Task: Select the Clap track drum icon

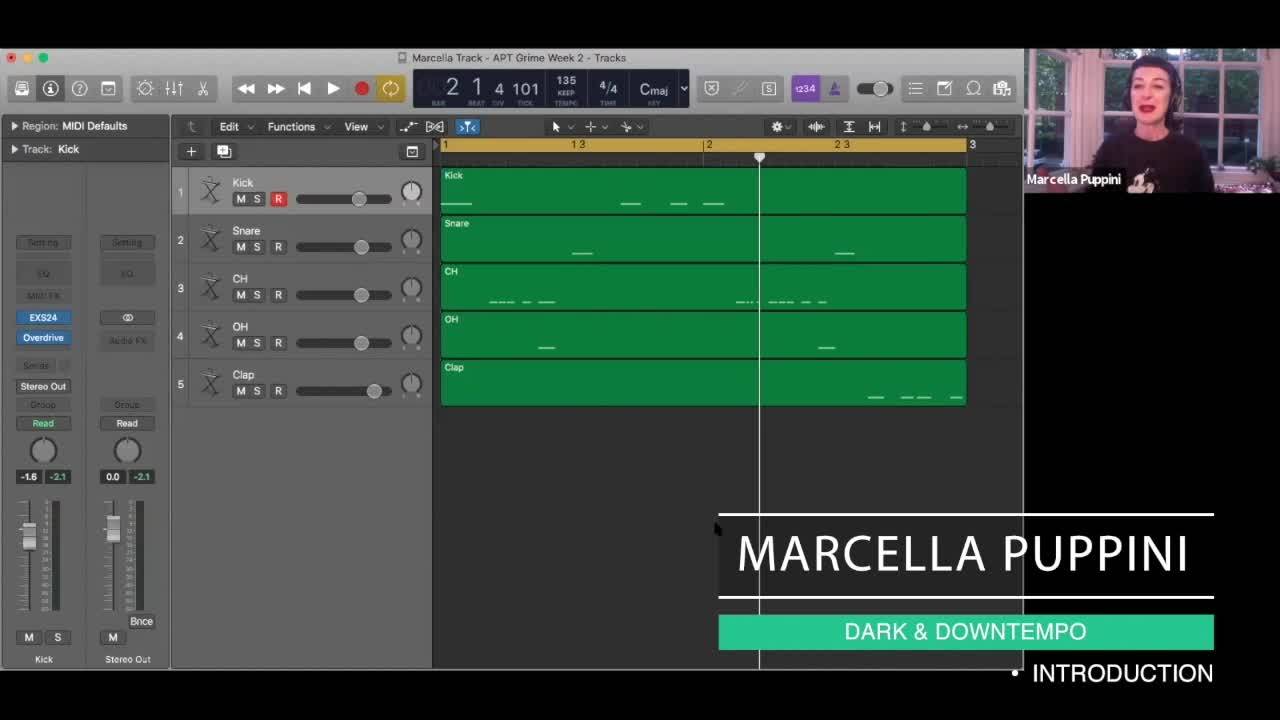Action: tap(210, 383)
